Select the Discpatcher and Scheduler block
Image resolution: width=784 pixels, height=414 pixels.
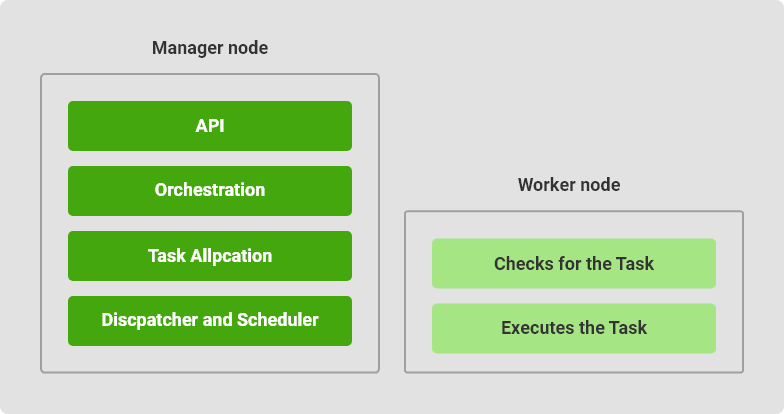210,321
